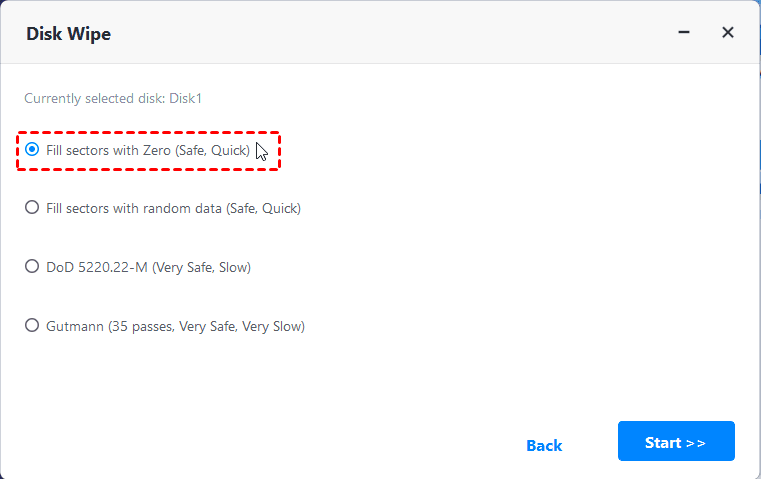Click the Start >> button

(676, 442)
